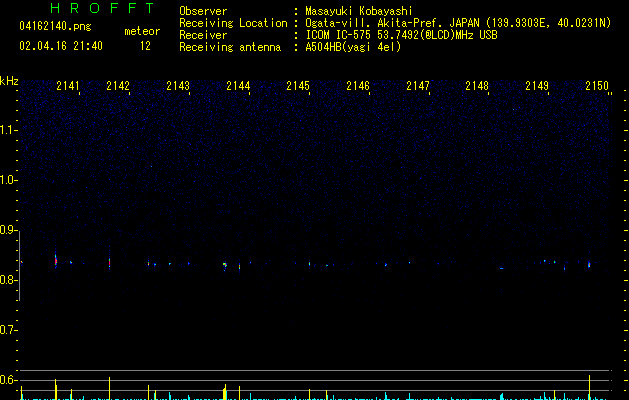
Task: Click the 2146 time marker
Action: coord(358,86)
